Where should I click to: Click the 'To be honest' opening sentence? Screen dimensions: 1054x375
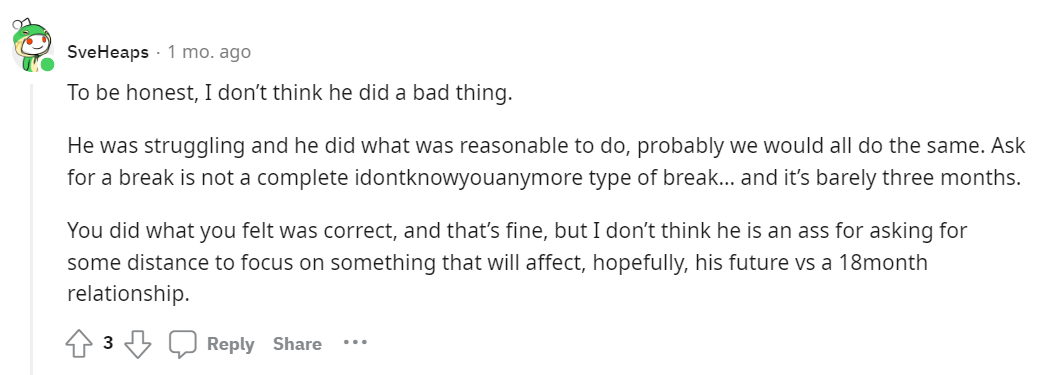tap(290, 93)
